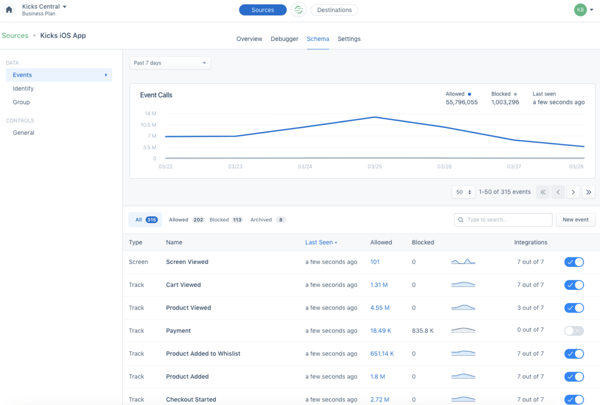Click the sparkline chart for Screen Viewed
Viewport: 600px width, 405px height.
click(463, 262)
